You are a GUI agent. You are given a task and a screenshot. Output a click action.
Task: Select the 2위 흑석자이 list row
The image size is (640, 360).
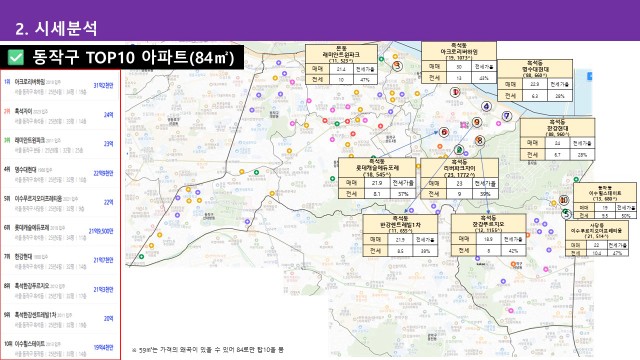tap(60, 116)
